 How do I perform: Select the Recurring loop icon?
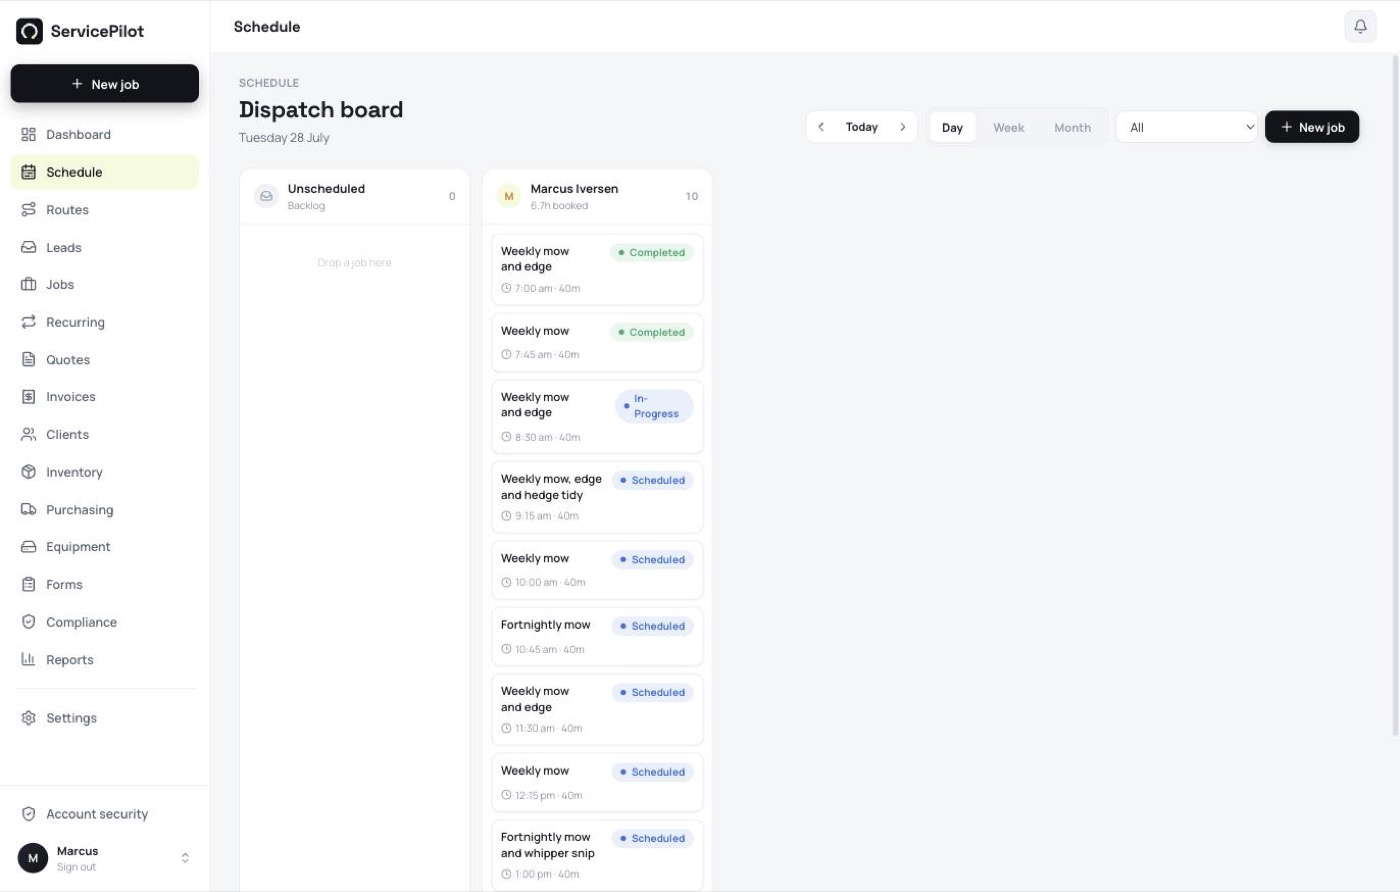(x=28, y=322)
